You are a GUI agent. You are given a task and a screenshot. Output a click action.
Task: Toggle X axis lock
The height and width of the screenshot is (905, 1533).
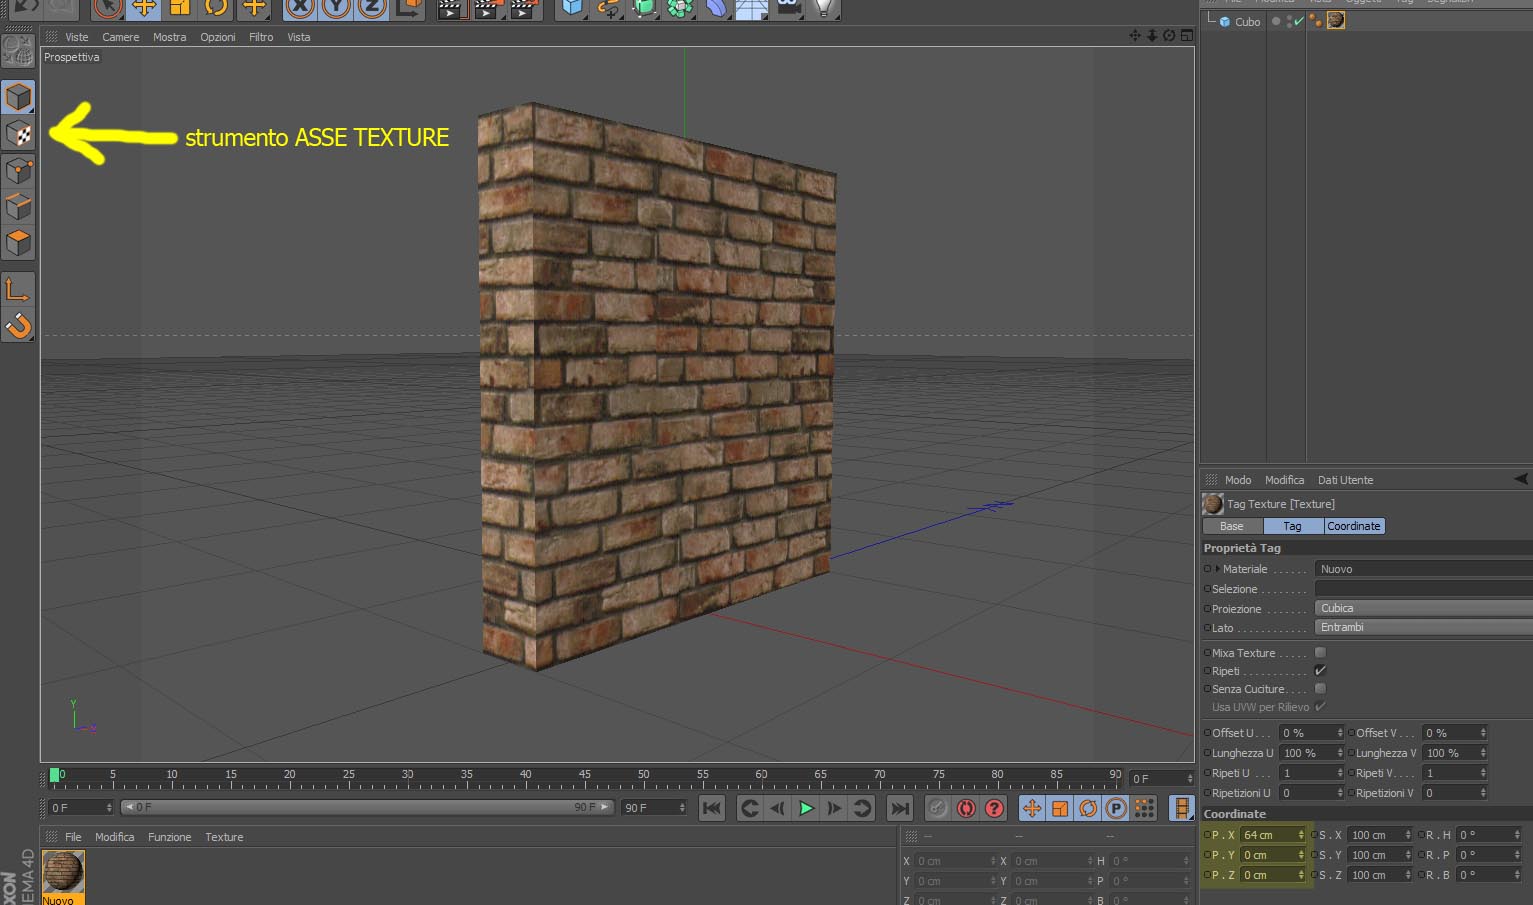[300, 8]
